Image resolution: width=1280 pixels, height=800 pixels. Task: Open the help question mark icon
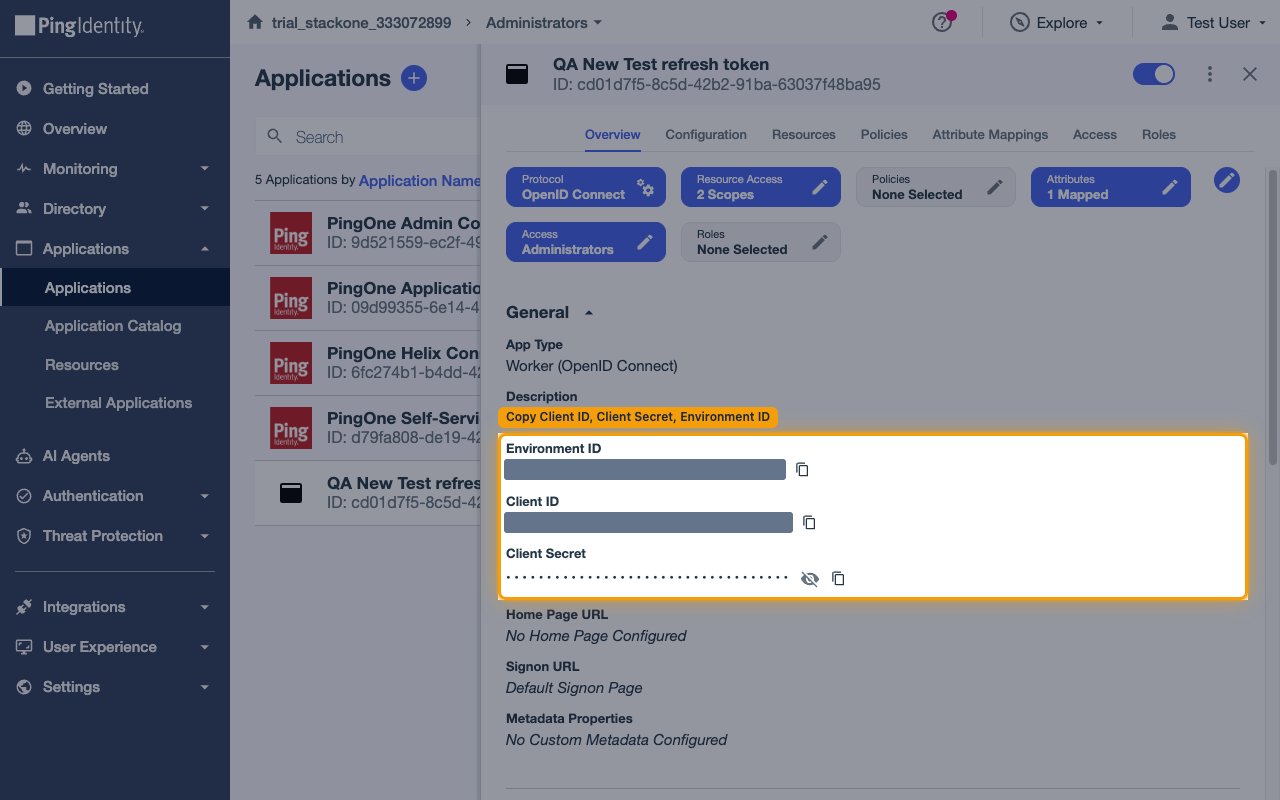942,22
